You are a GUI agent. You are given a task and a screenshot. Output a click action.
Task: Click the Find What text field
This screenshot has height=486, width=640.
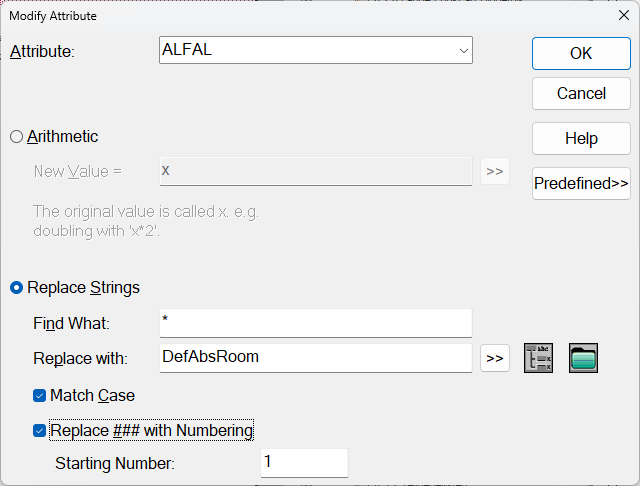[x=316, y=323]
